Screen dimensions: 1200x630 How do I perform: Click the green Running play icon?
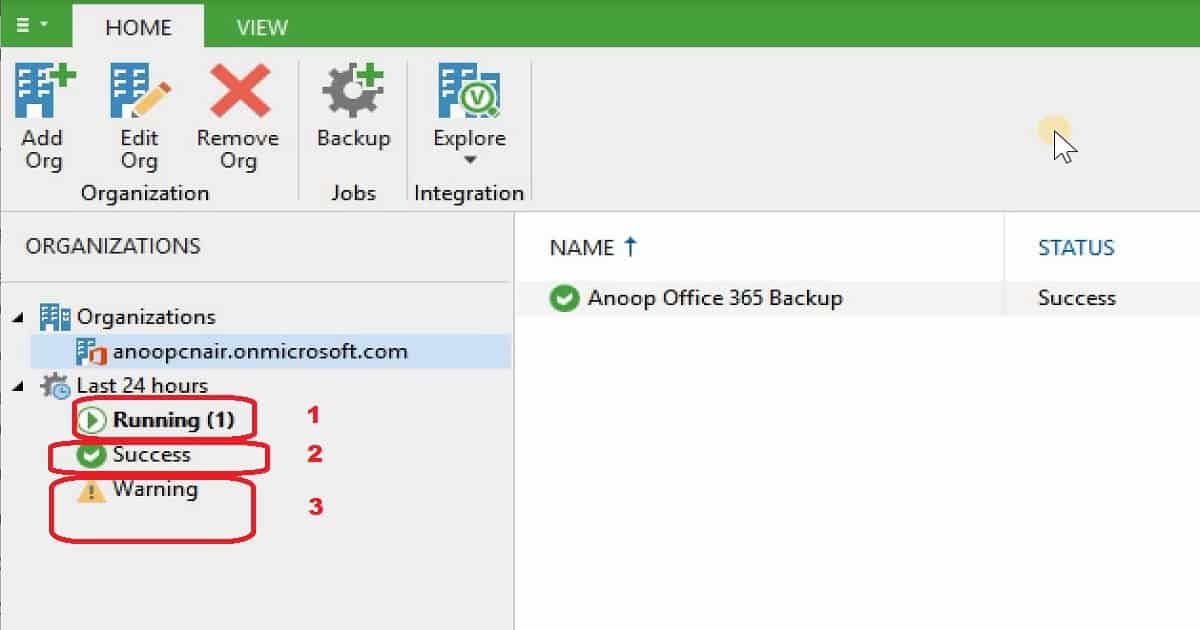pos(91,421)
